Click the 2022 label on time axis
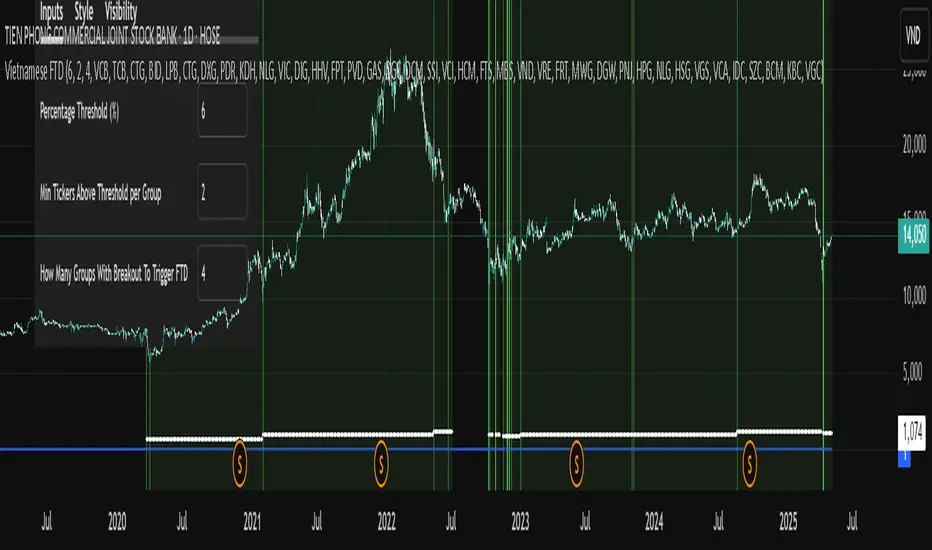Screen dimensions: 932x550 (386, 521)
